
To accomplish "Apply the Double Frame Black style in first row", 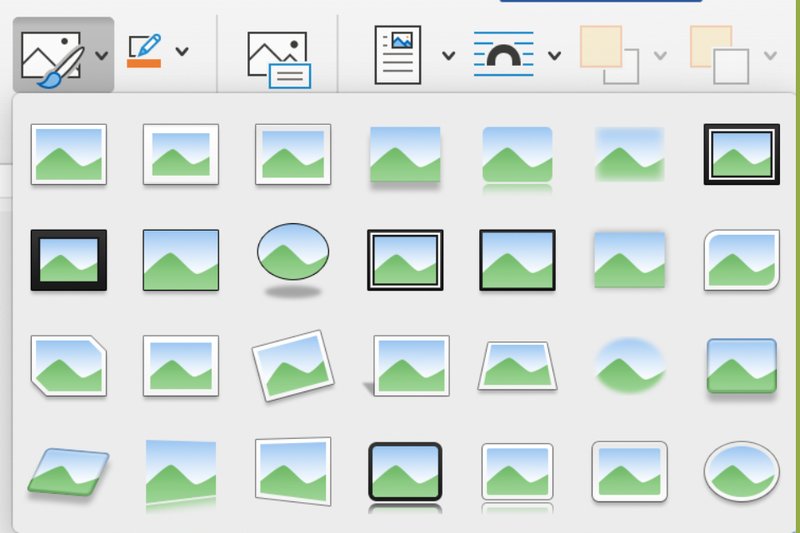I will pos(742,154).
